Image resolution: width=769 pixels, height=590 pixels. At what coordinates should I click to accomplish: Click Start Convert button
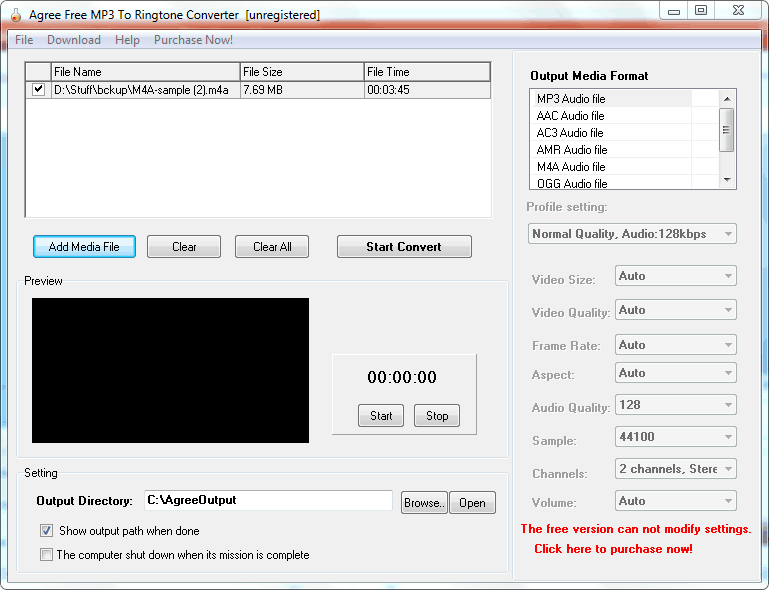tap(404, 247)
